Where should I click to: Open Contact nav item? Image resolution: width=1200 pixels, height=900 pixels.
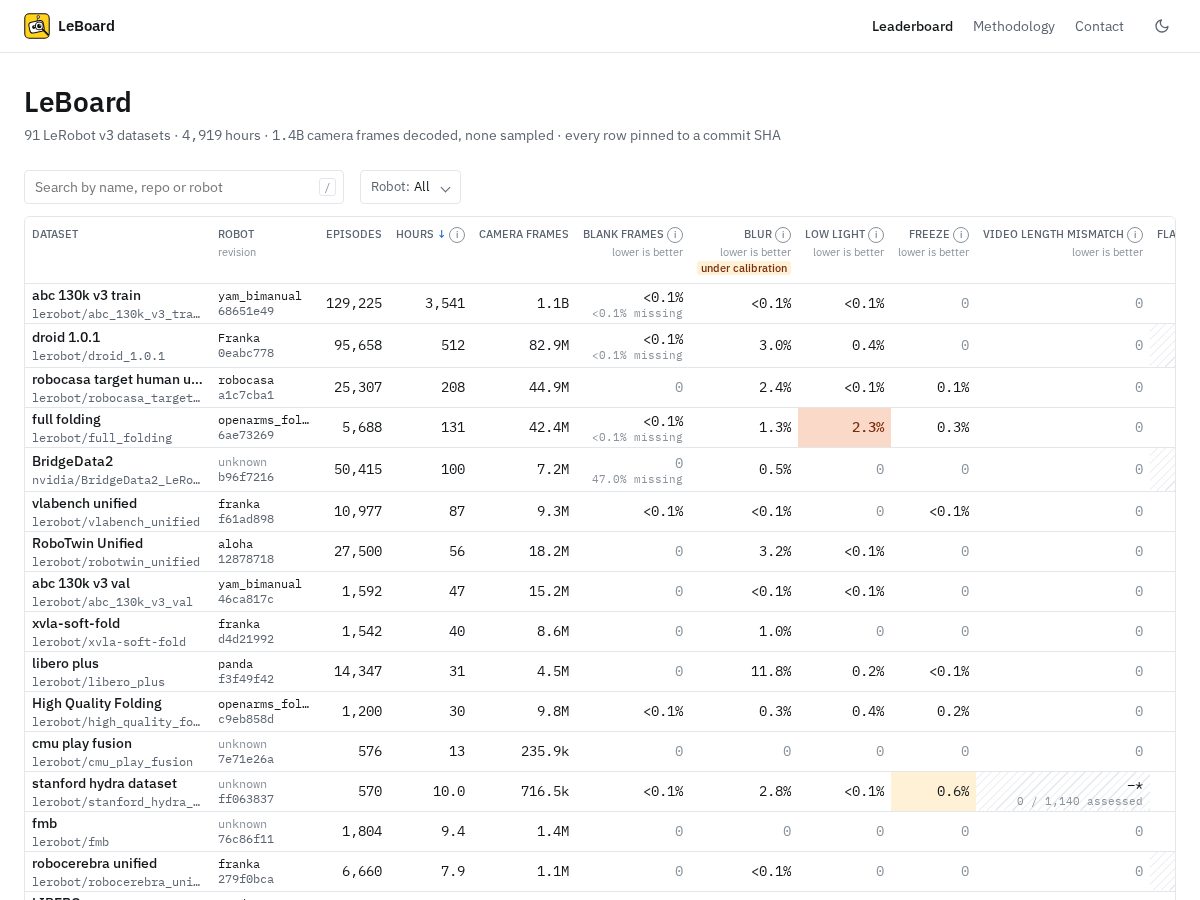[1099, 26]
